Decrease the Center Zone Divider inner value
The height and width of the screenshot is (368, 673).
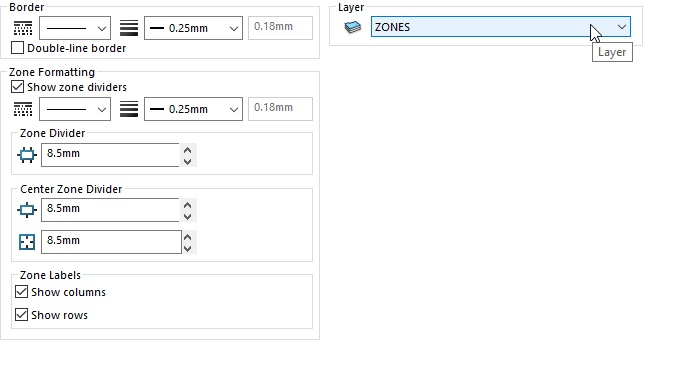click(x=188, y=248)
